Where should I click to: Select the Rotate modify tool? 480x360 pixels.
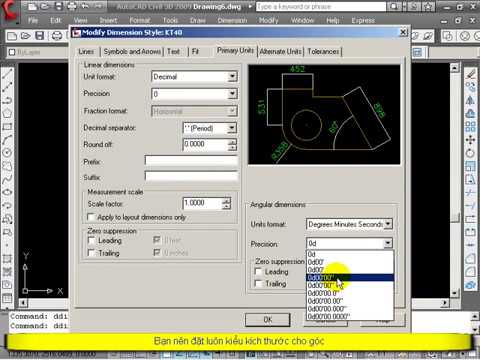pyautogui.click(x=470, y=153)
